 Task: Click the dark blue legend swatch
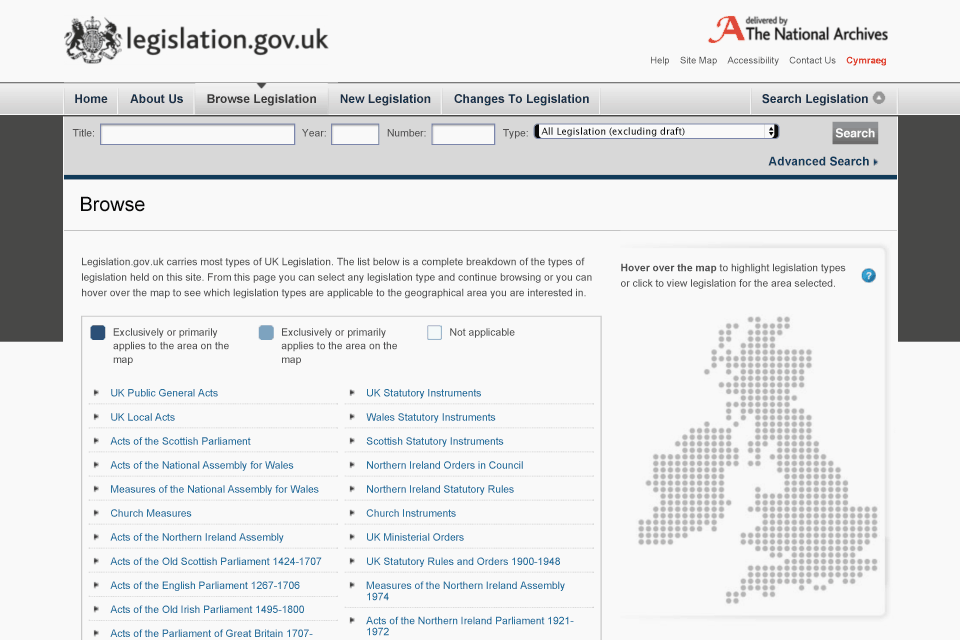coord(98,333)
